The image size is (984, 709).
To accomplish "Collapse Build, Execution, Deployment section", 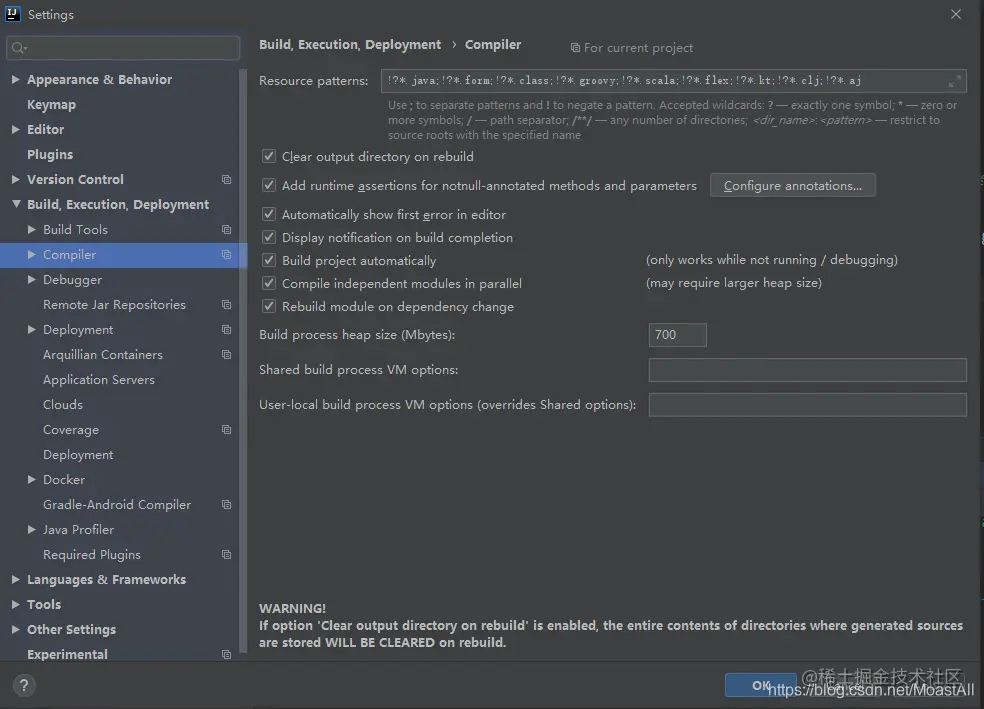I will tap(16, 204).
